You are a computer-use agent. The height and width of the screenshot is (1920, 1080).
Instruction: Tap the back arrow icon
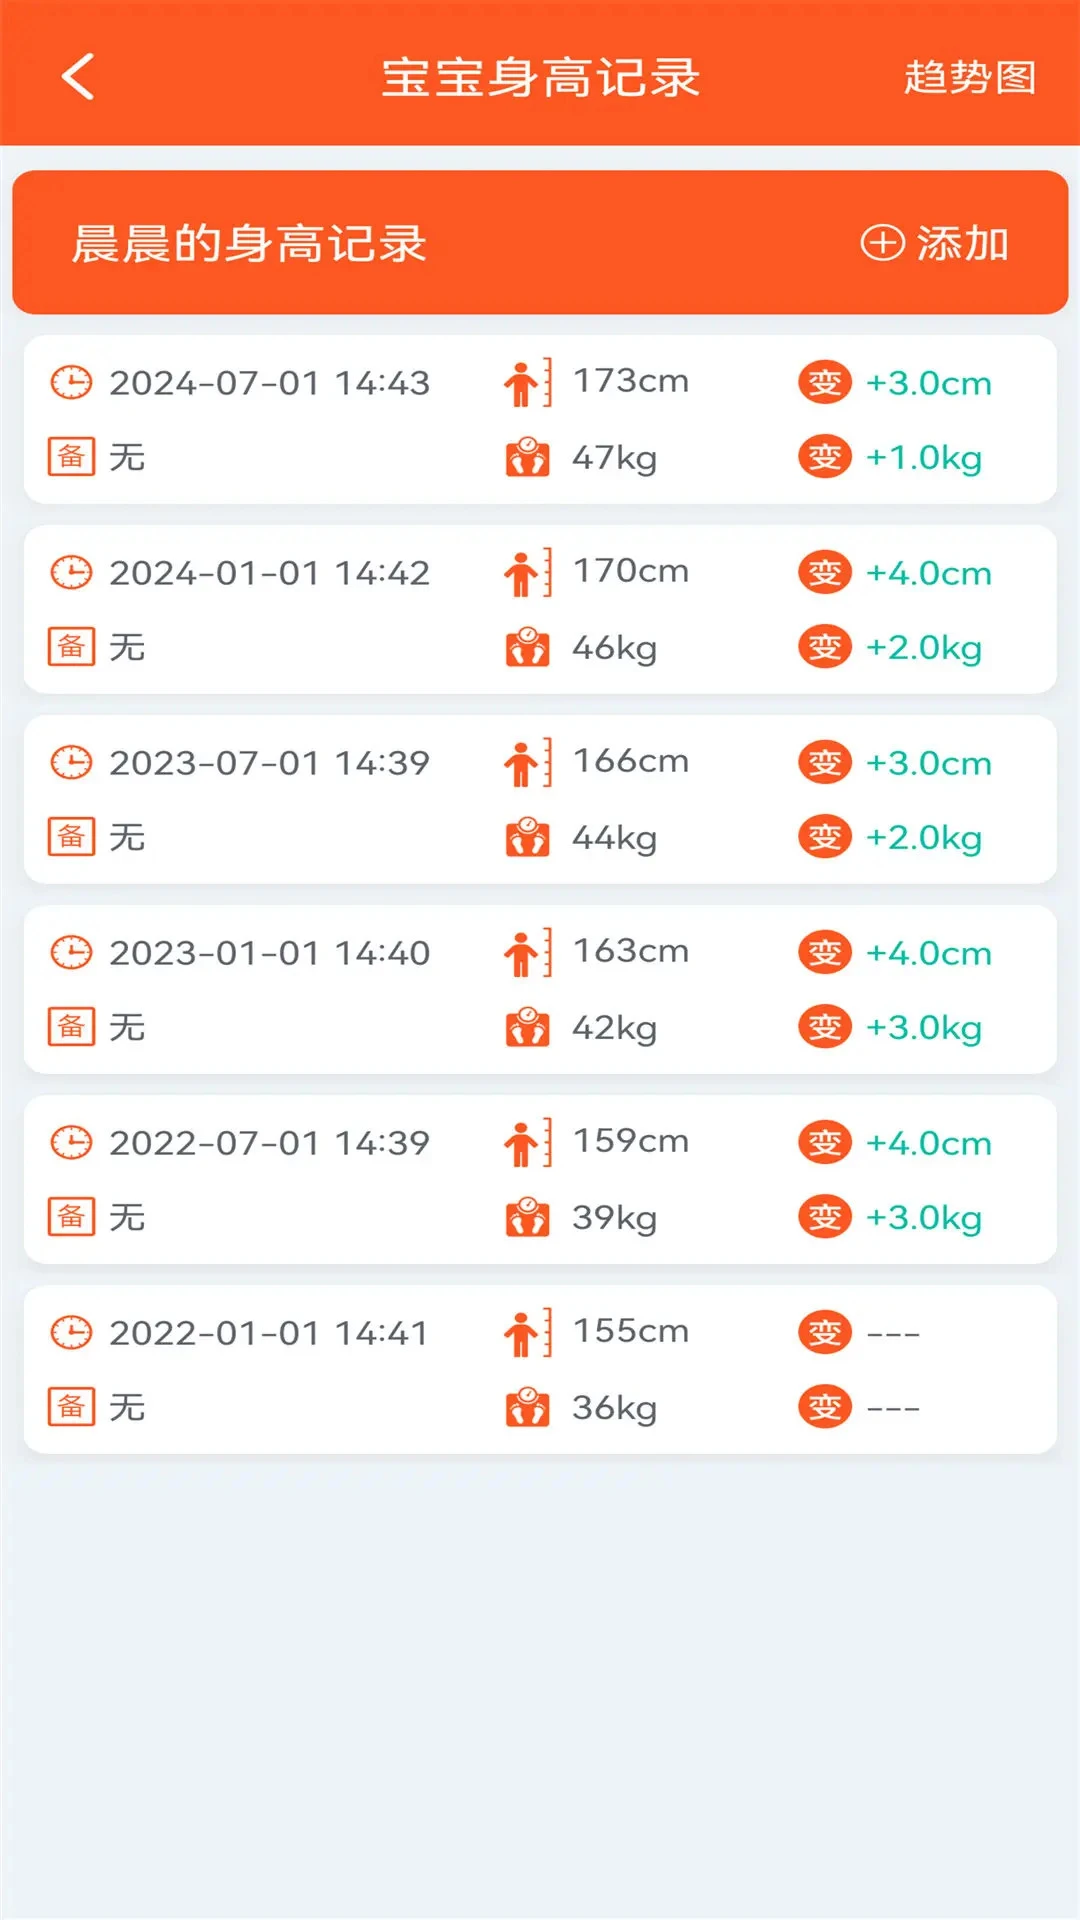point(78,77)
